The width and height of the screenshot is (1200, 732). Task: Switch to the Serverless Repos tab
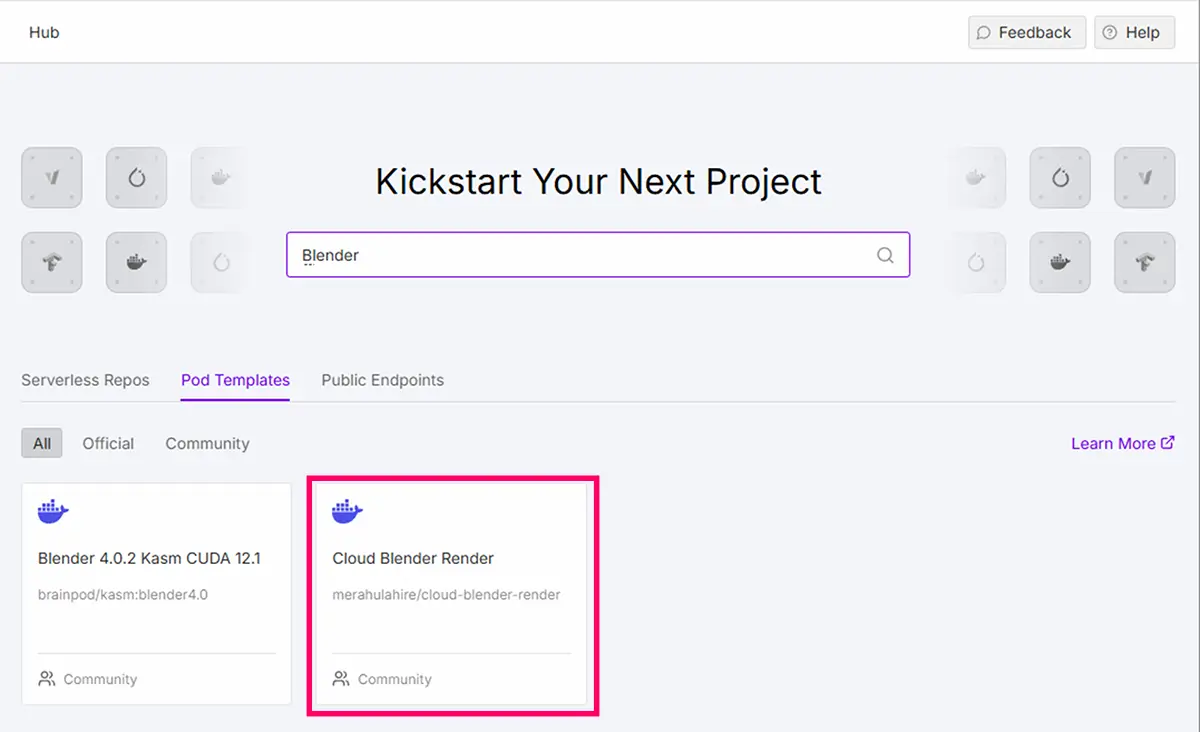tap(85, 380)
